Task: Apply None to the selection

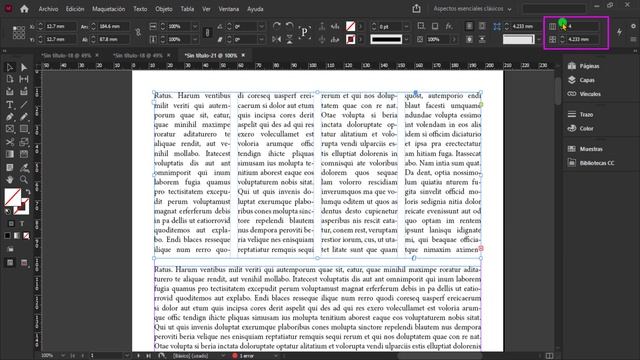Action: (x=26, y=236)
